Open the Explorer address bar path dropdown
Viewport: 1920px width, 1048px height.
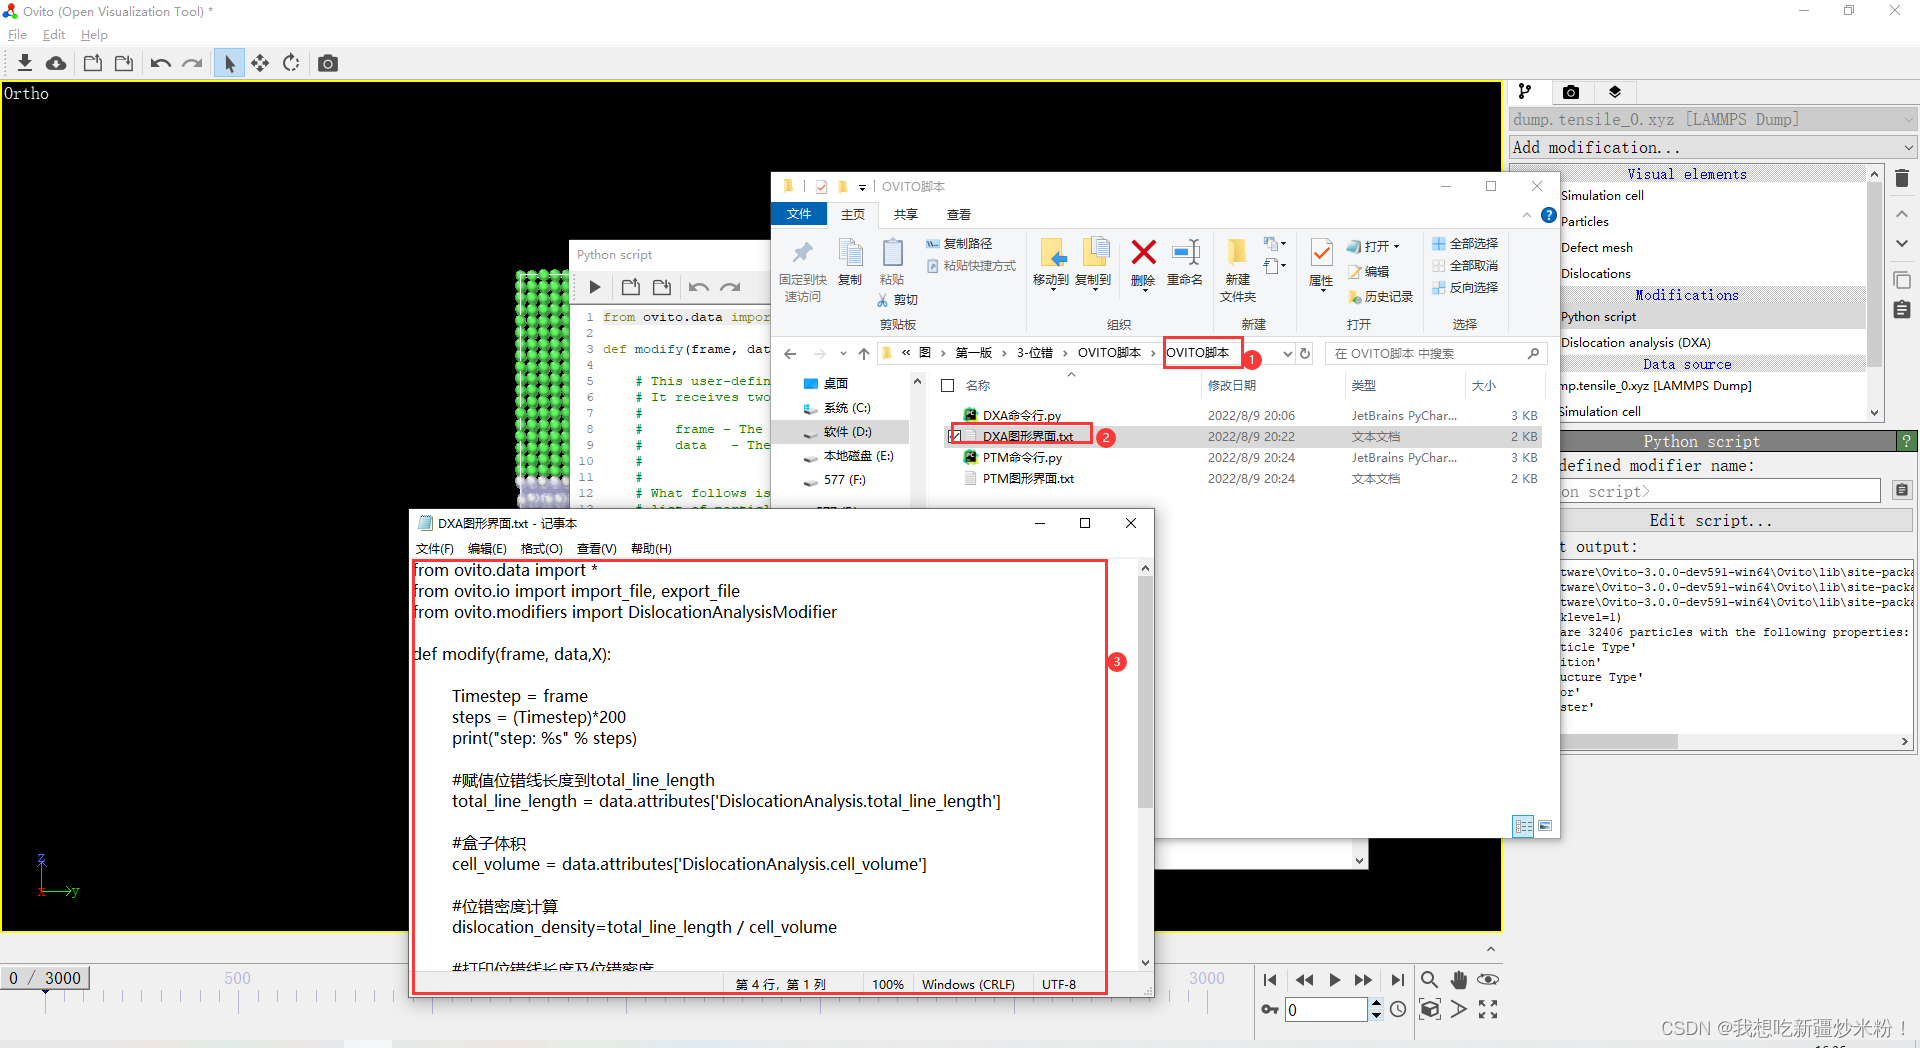tap(1287, 353)
